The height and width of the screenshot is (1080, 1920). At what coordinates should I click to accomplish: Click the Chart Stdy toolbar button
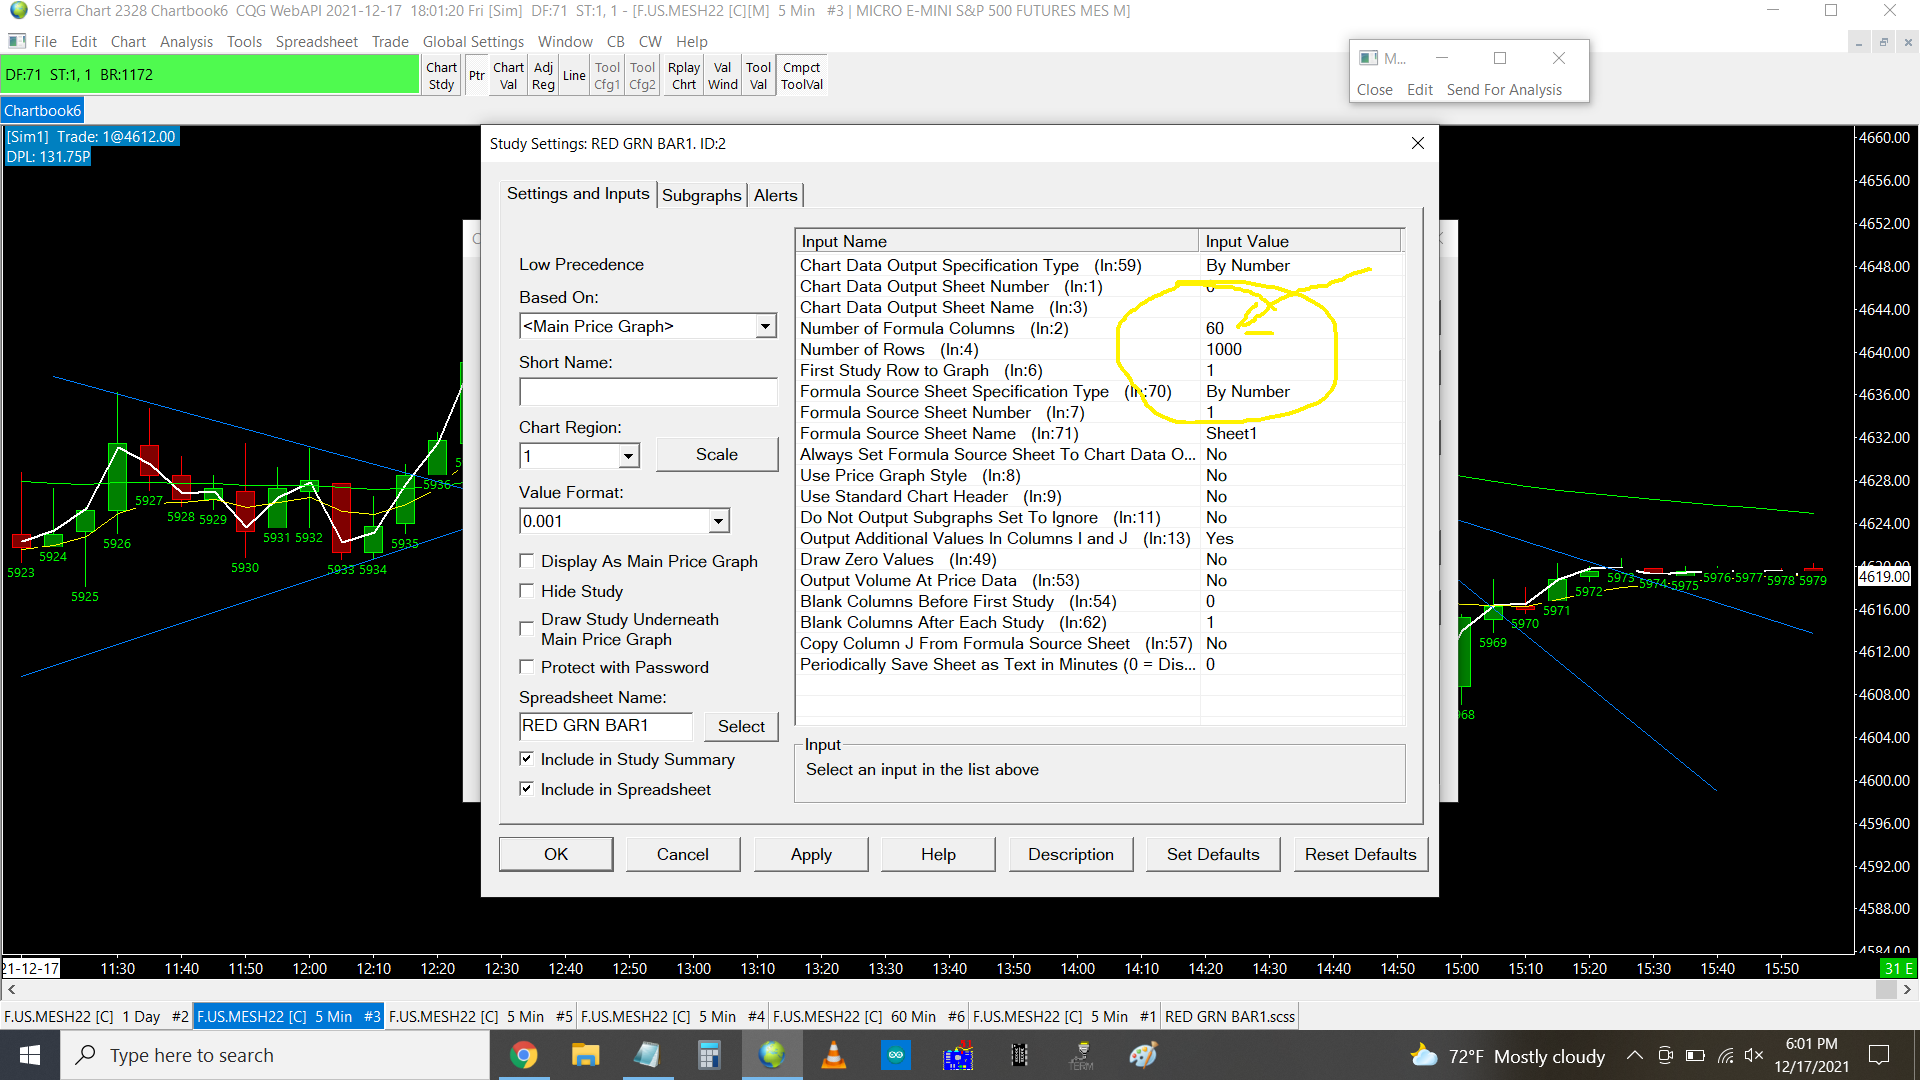(441, 76)
